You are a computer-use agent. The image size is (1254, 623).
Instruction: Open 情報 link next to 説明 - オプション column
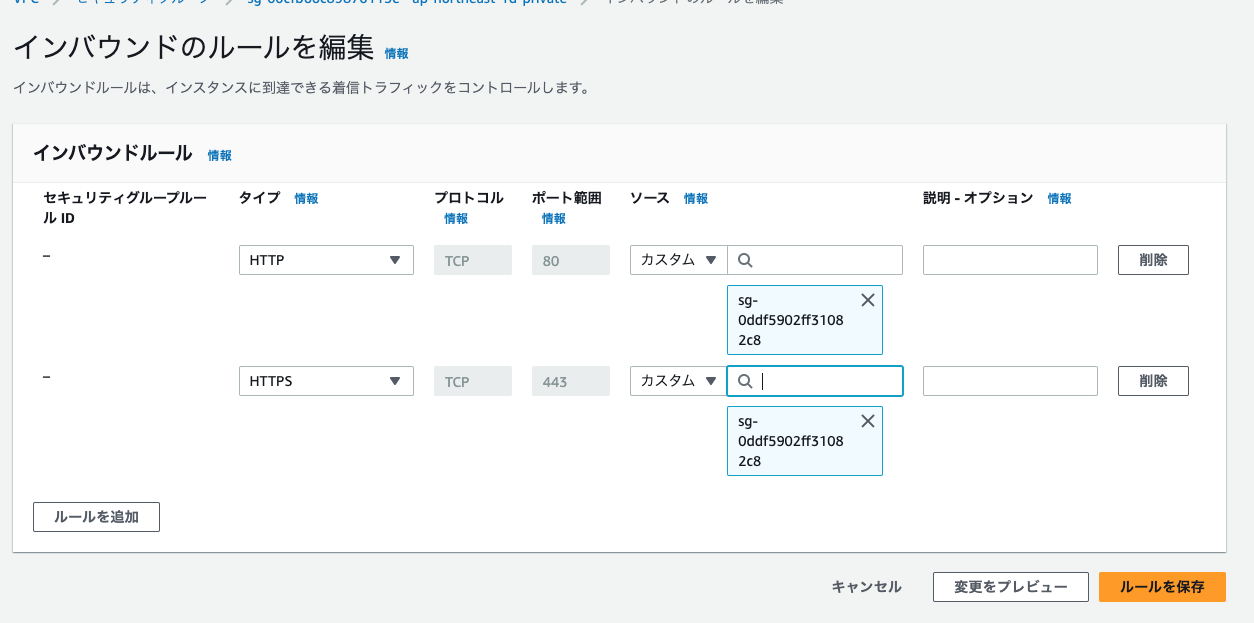click(x=1060, y=199)
